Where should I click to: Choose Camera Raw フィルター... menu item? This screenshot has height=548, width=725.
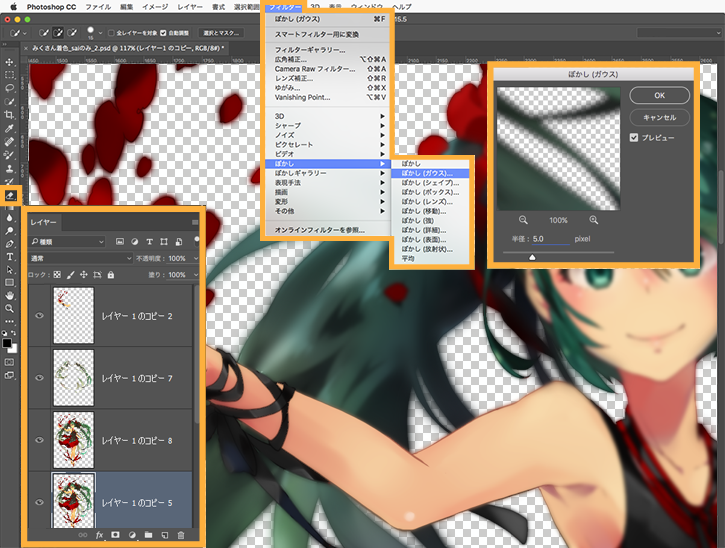click(x=327, y=69)
